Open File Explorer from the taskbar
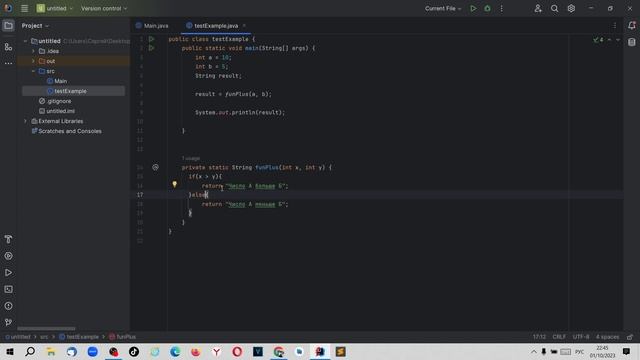 (51, 351)
